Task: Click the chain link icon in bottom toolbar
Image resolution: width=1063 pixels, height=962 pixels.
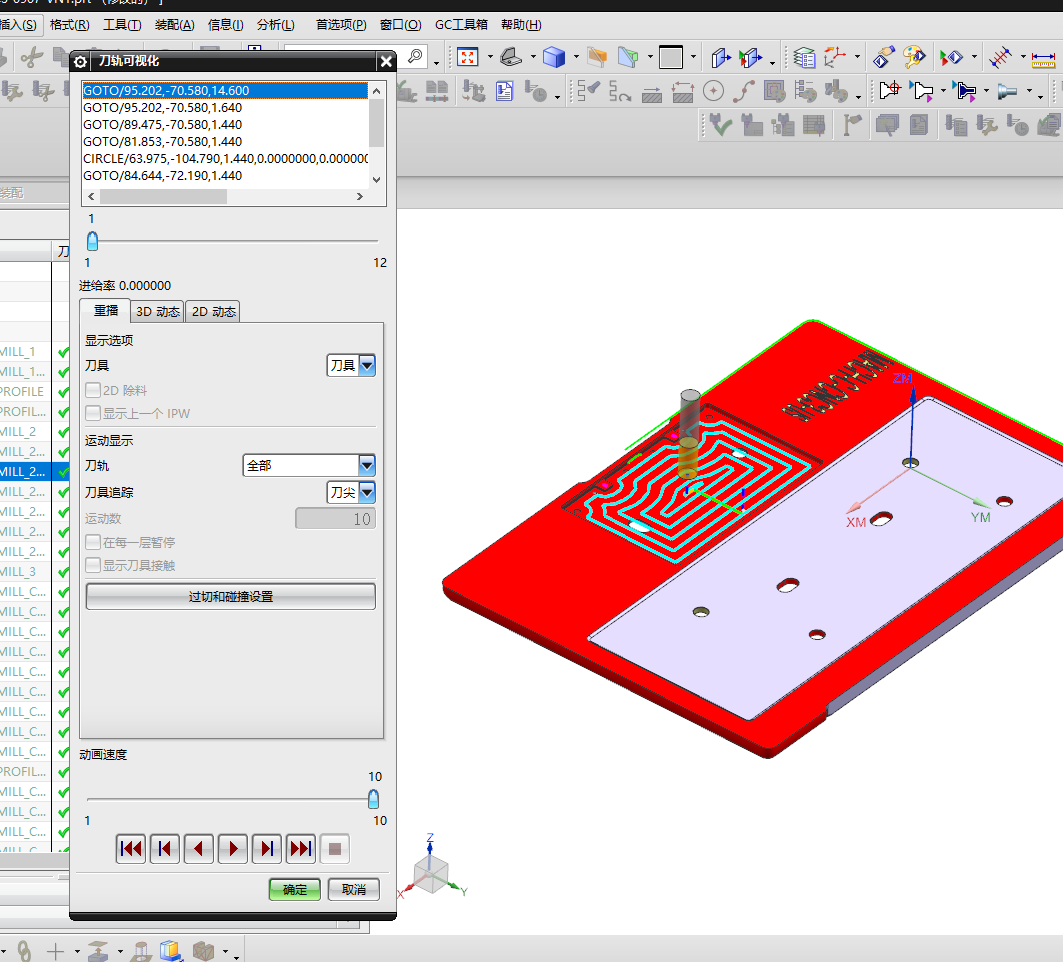Action: pos(24,950)
